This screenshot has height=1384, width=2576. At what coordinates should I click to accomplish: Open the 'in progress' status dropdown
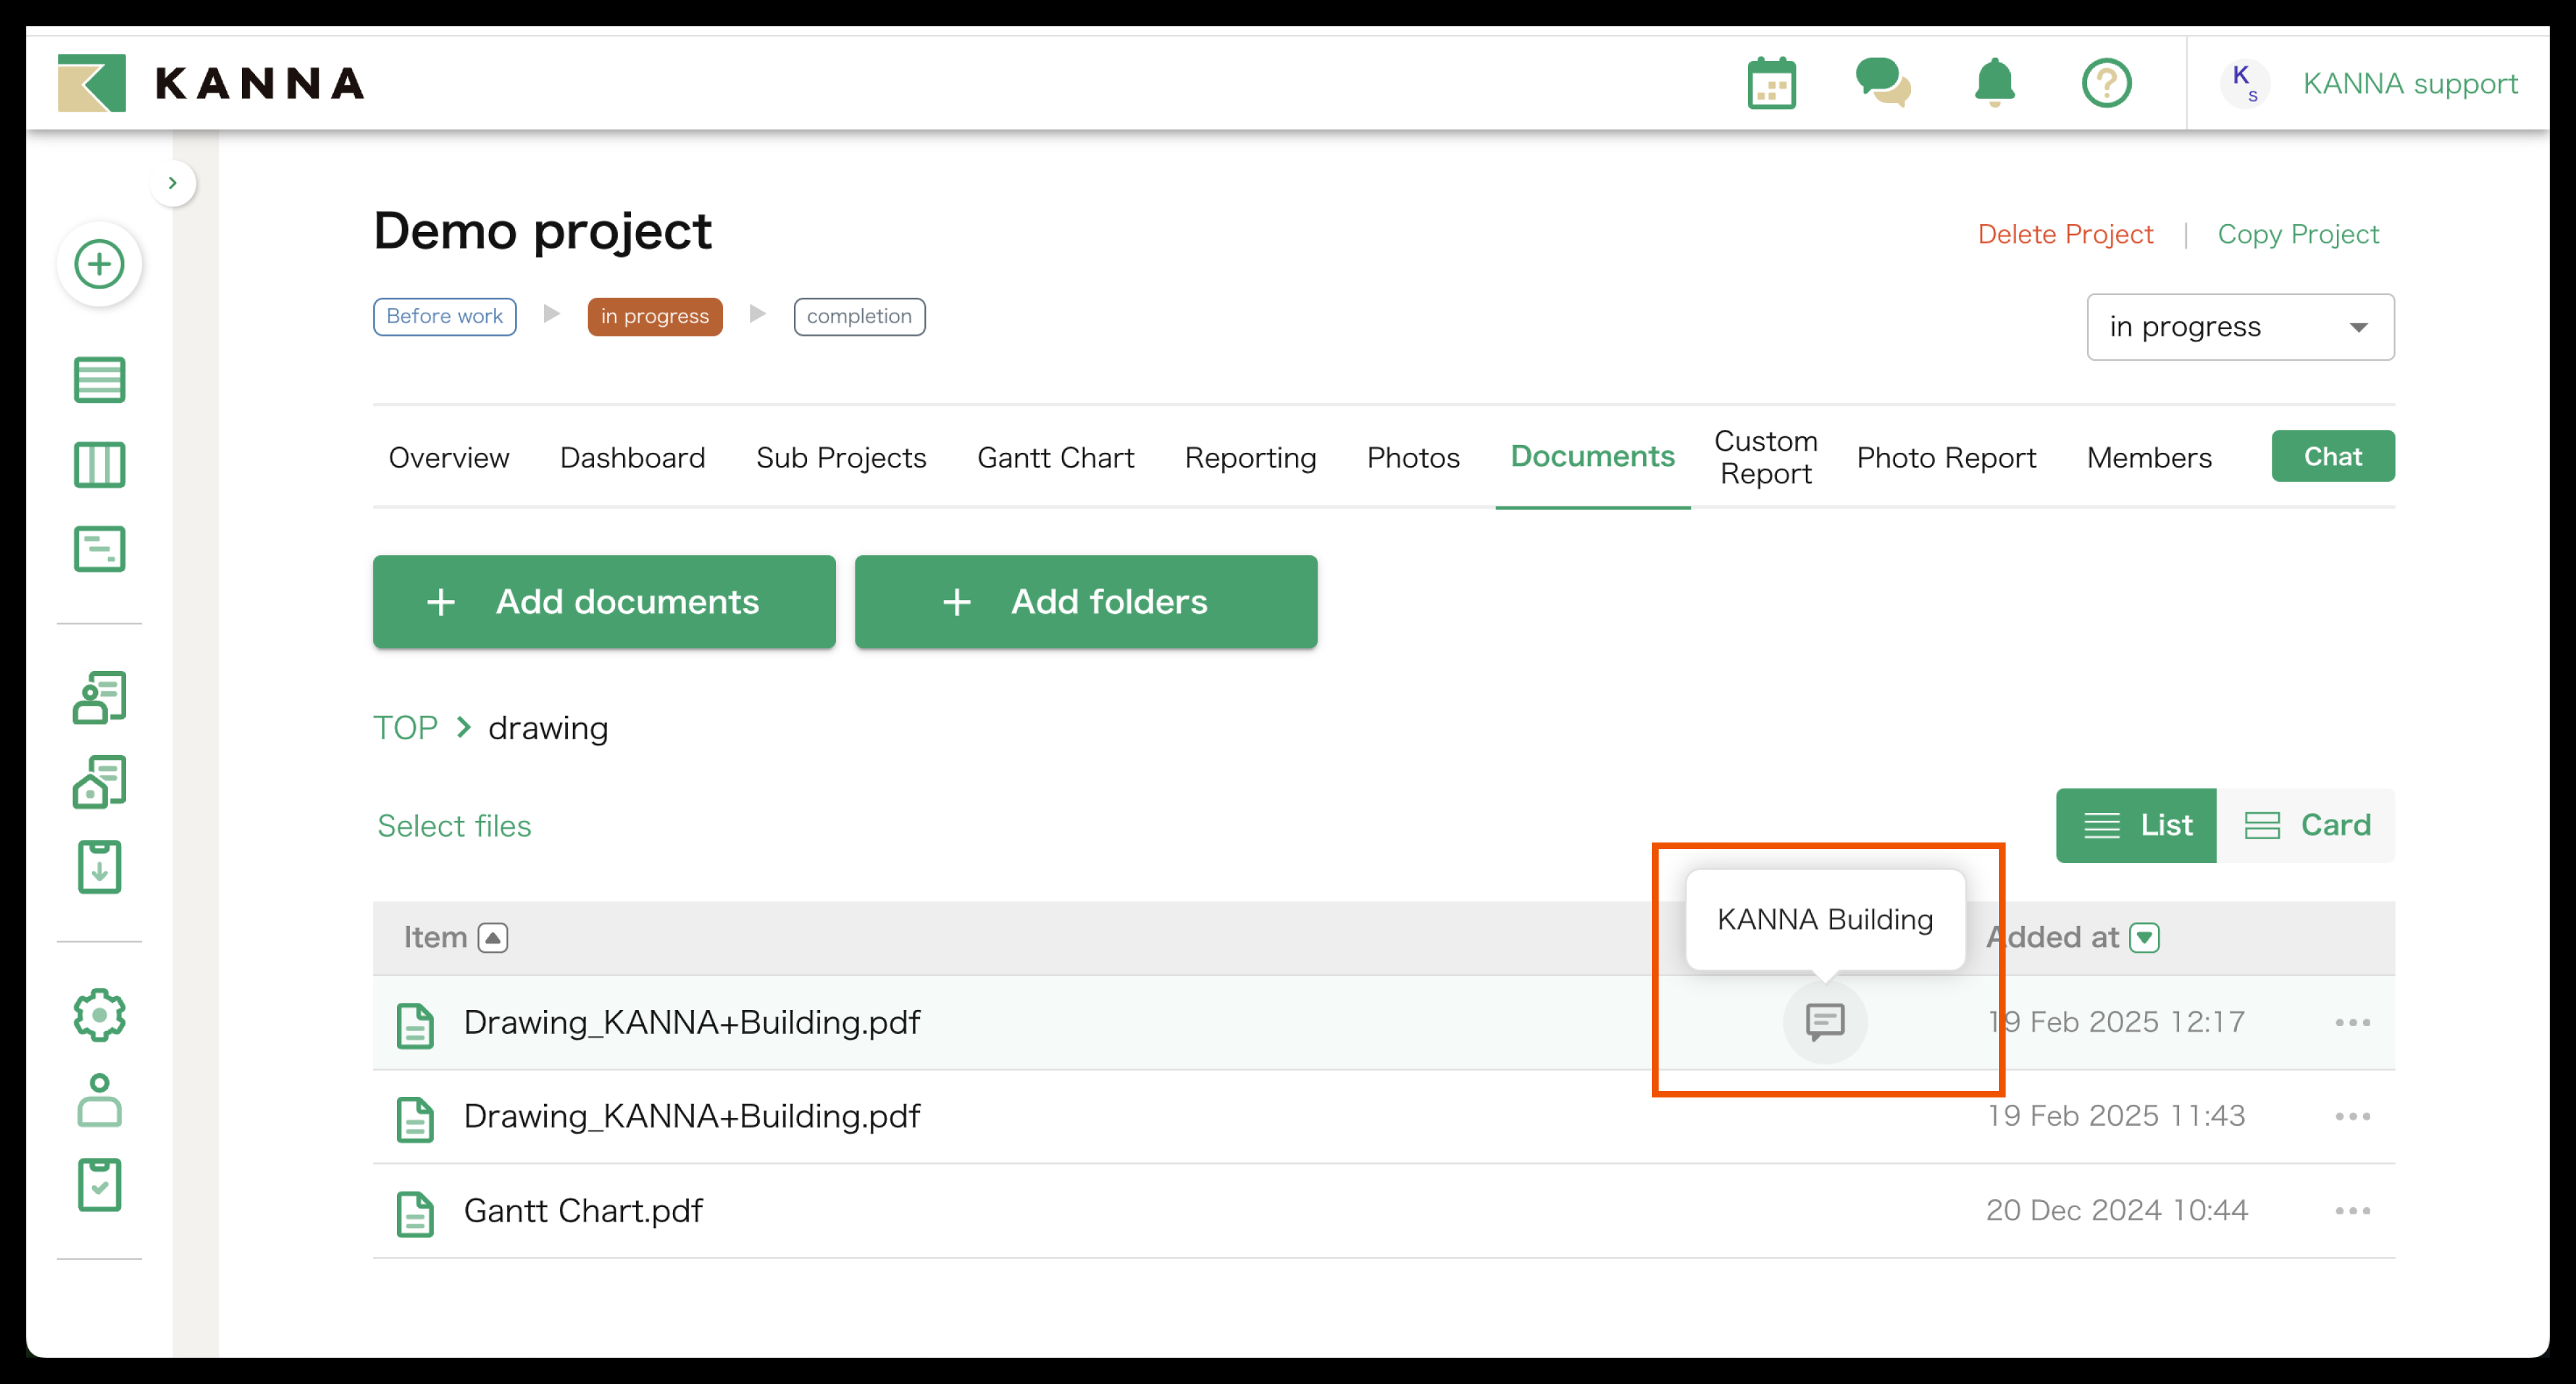2239,327
